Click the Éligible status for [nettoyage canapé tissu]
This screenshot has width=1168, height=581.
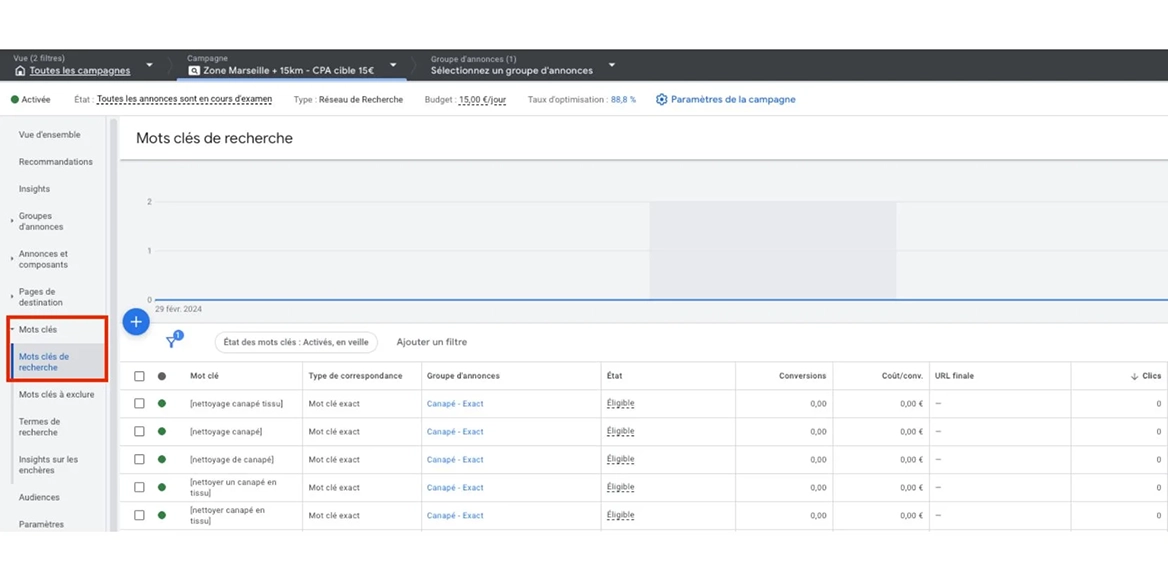(620, 404)
